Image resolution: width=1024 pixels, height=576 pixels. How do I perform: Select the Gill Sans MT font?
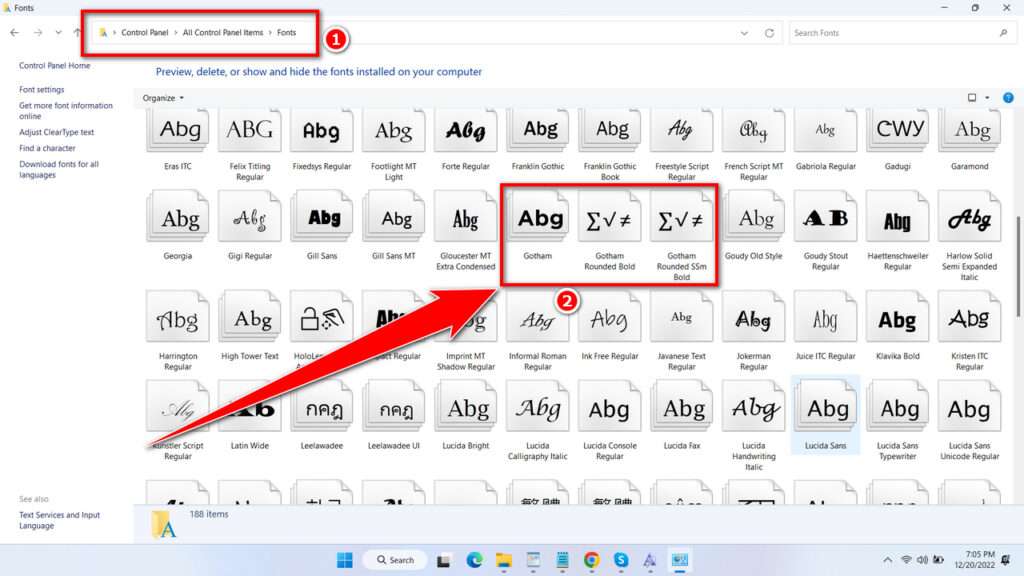point(394,225)
